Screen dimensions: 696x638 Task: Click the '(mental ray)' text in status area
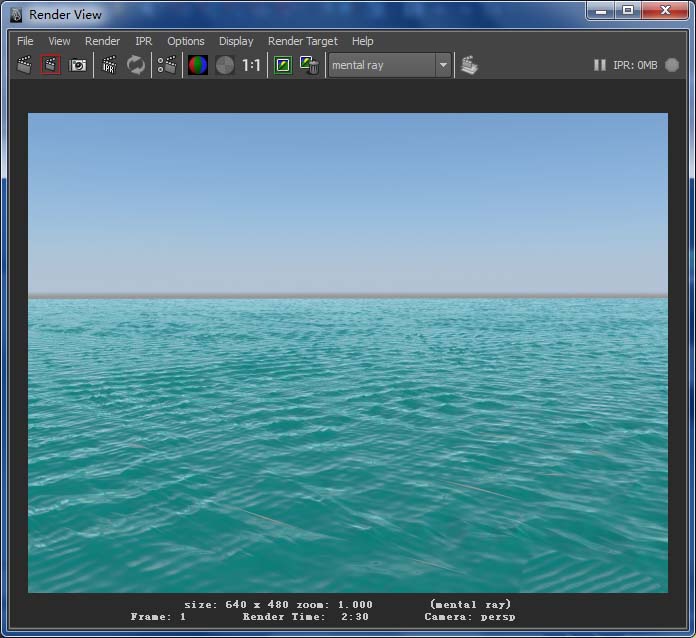tap(471, 605)
